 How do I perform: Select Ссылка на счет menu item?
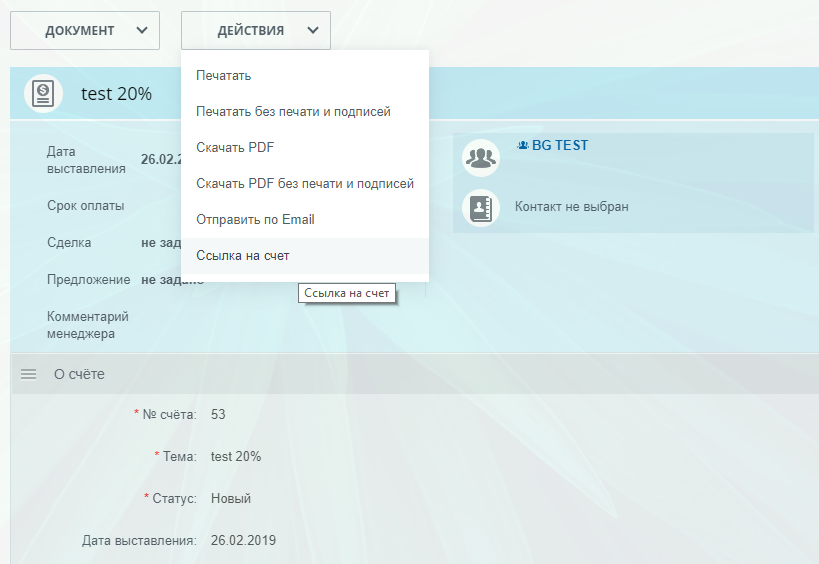[305, 256]
